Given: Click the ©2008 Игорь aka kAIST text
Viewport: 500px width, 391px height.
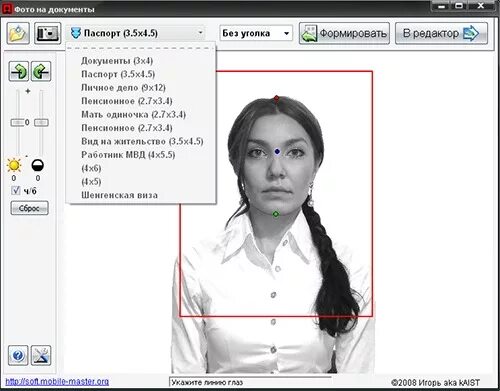Looking at the screenshot, I should pyautogui.click(x=435, y=382).
